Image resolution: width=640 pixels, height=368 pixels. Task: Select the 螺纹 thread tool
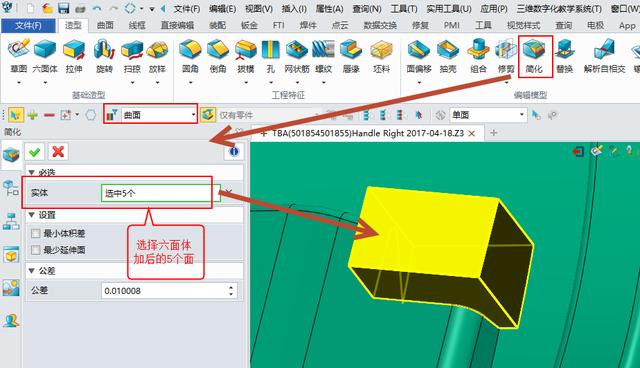pos(323,56)
